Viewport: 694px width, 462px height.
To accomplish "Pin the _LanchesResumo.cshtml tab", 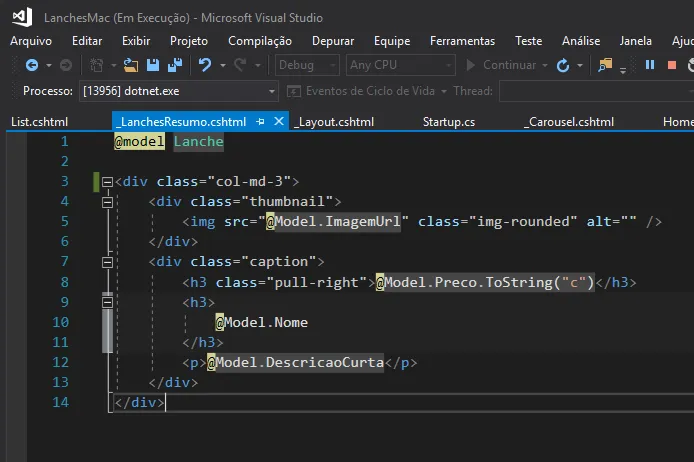I will point(261,122).
